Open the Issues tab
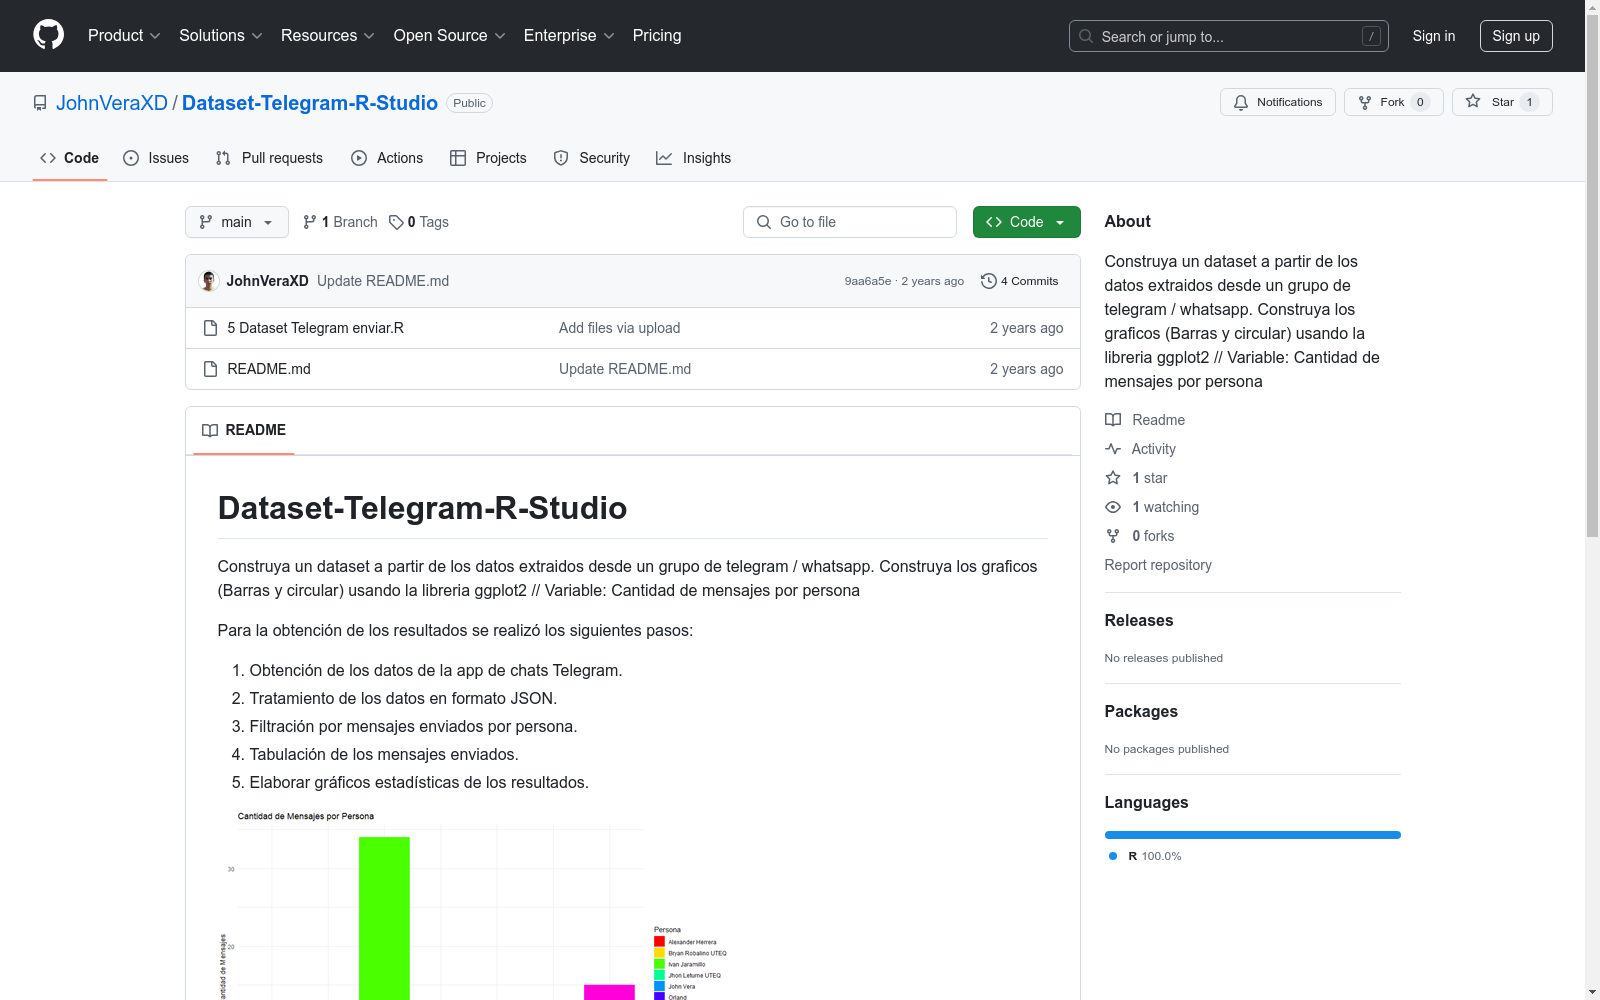This screenshot has width=1600, height=1000. [x=156, y=158]
